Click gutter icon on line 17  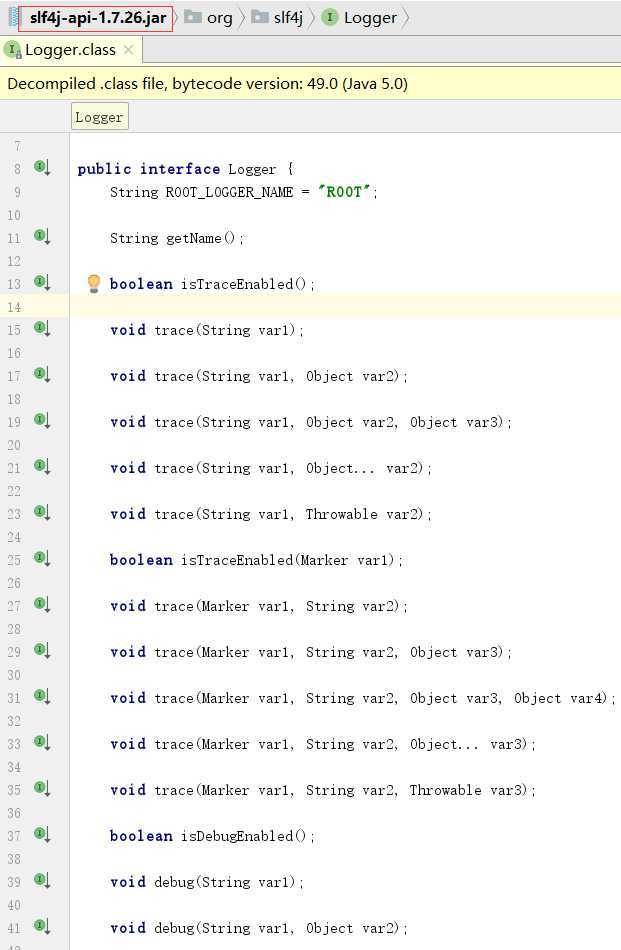pos(42,374)
